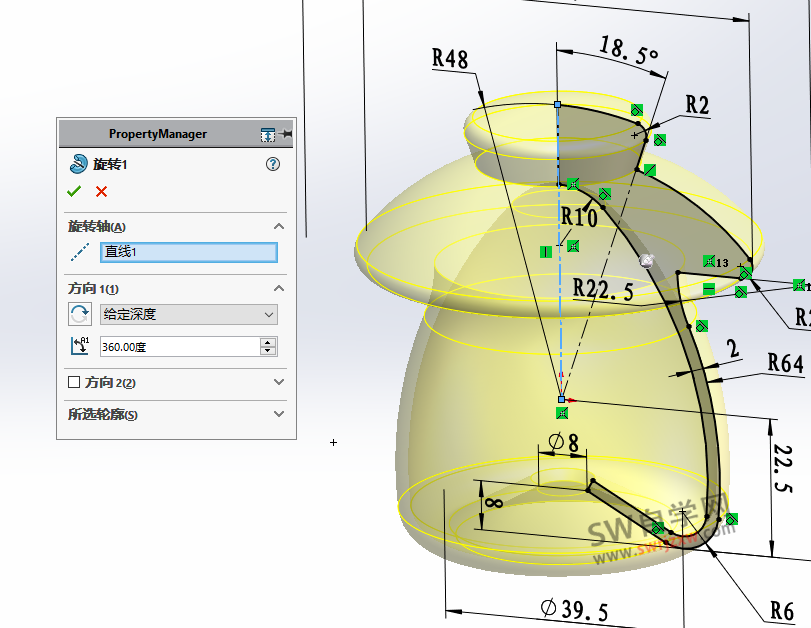Click the revolve feature icon beside 旋转1
Screen dimensions: 811x628
[78, 164]
